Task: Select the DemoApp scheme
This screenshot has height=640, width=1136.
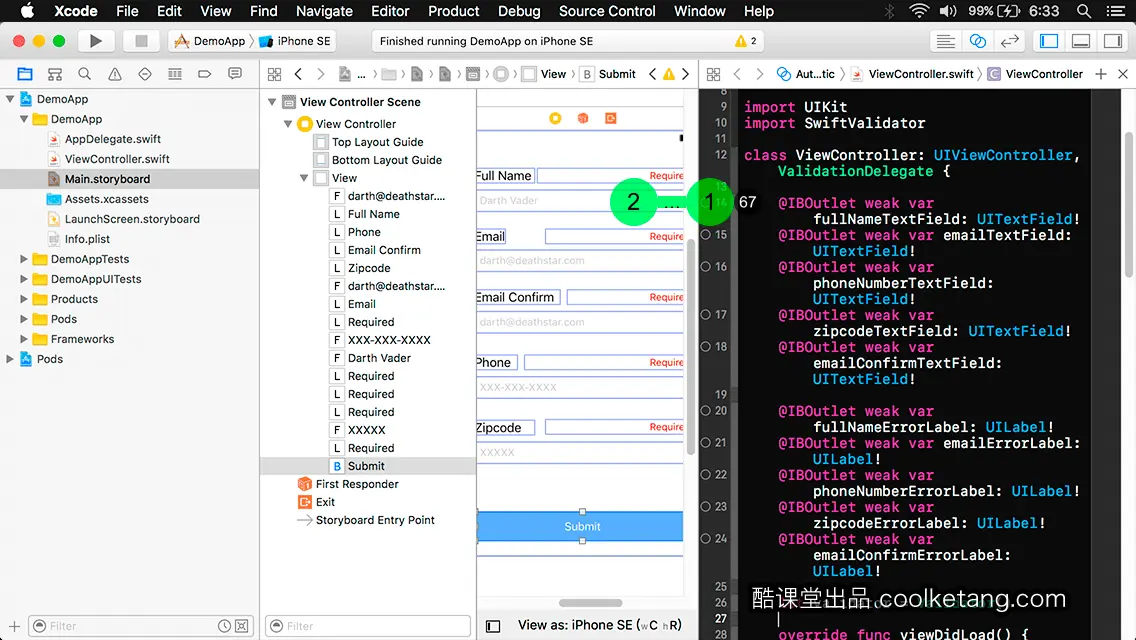Action: 210,41
